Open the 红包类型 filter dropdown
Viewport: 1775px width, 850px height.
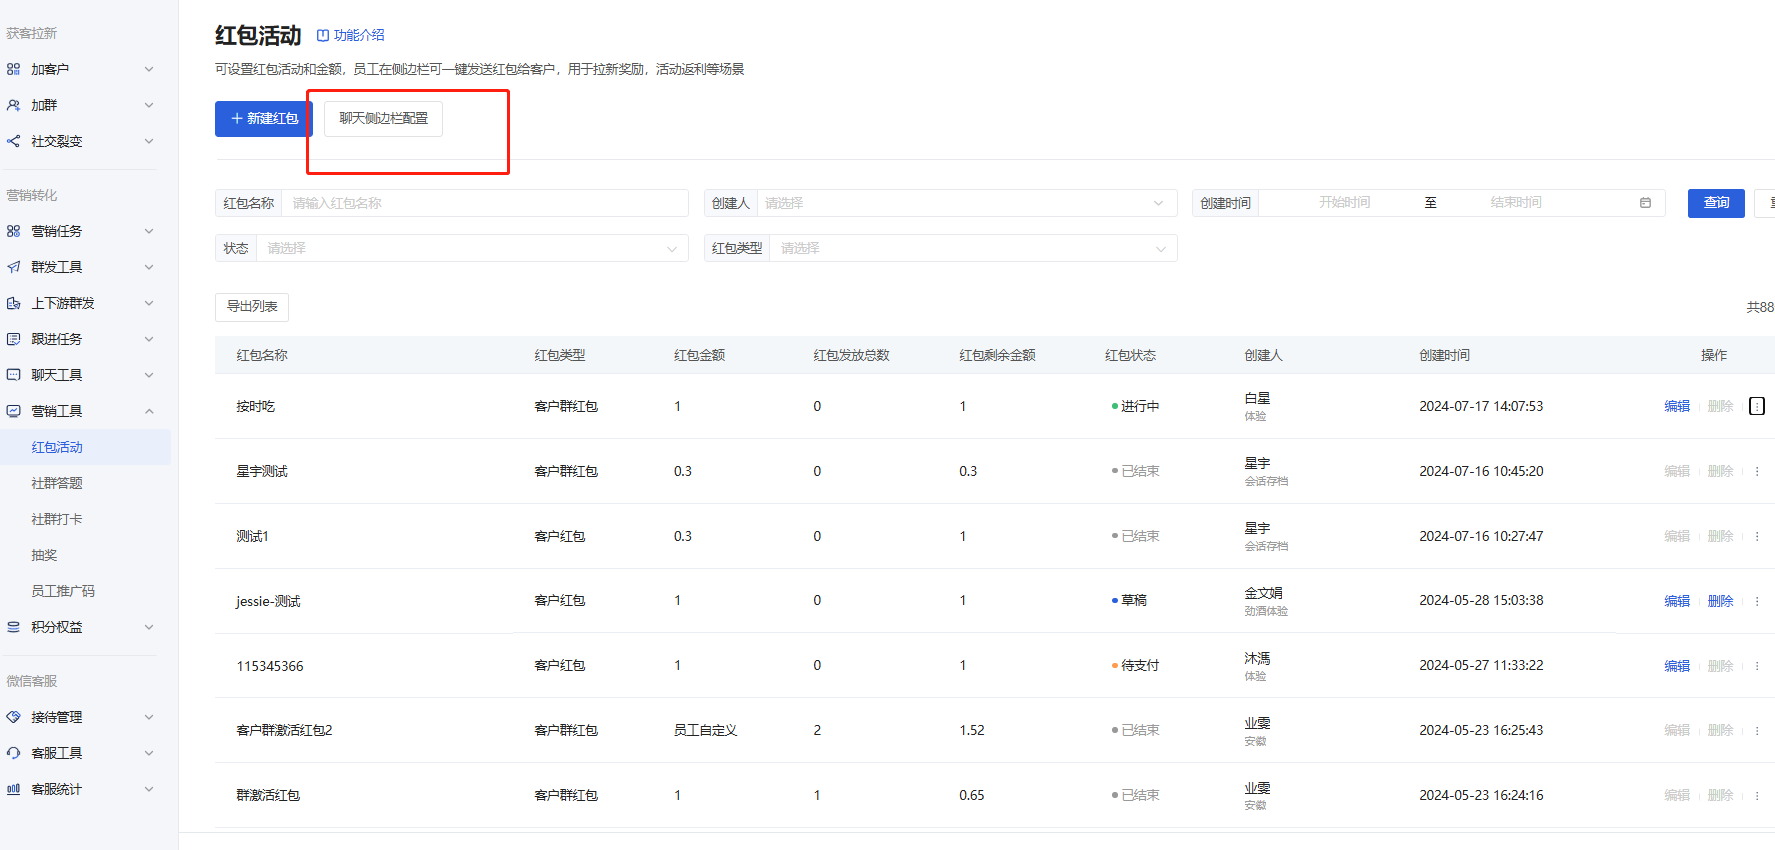(x=973, y=248)
